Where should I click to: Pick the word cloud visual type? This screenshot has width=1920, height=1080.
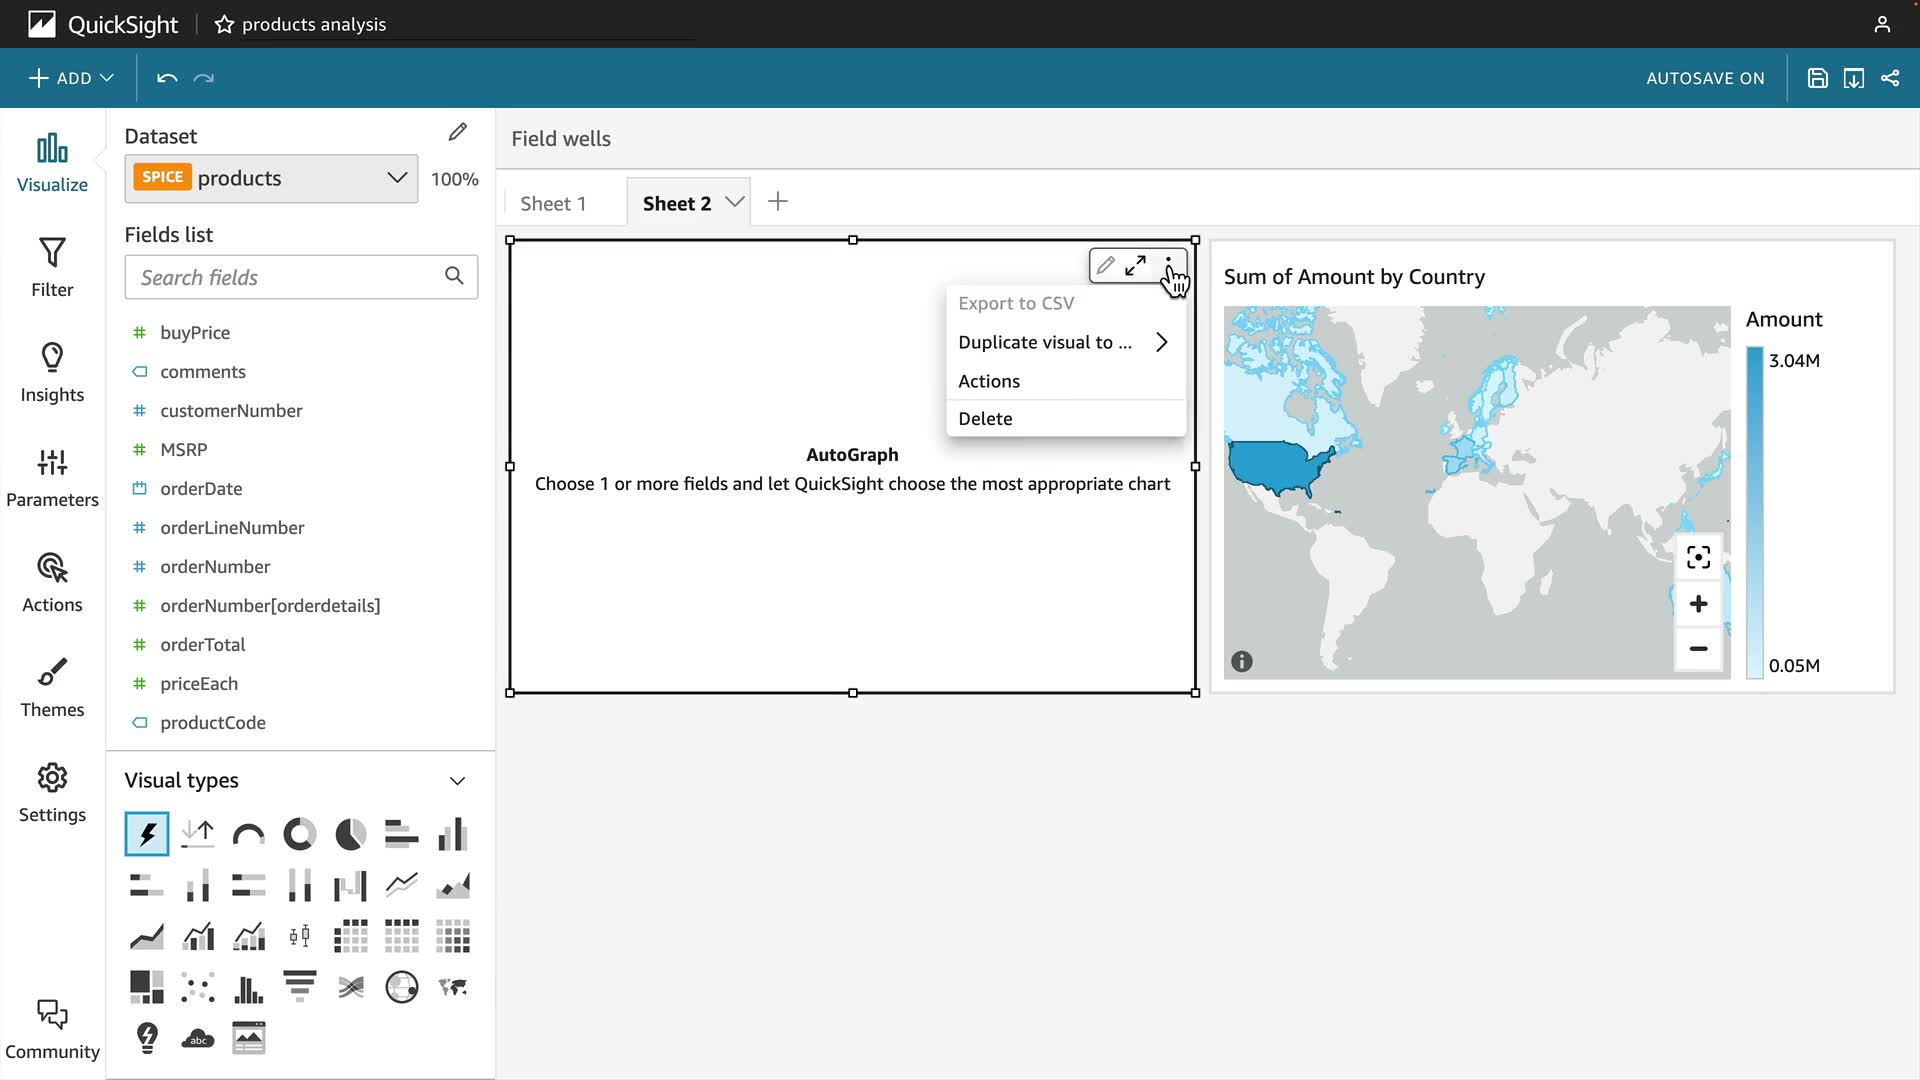click(x=198, y=1038)
